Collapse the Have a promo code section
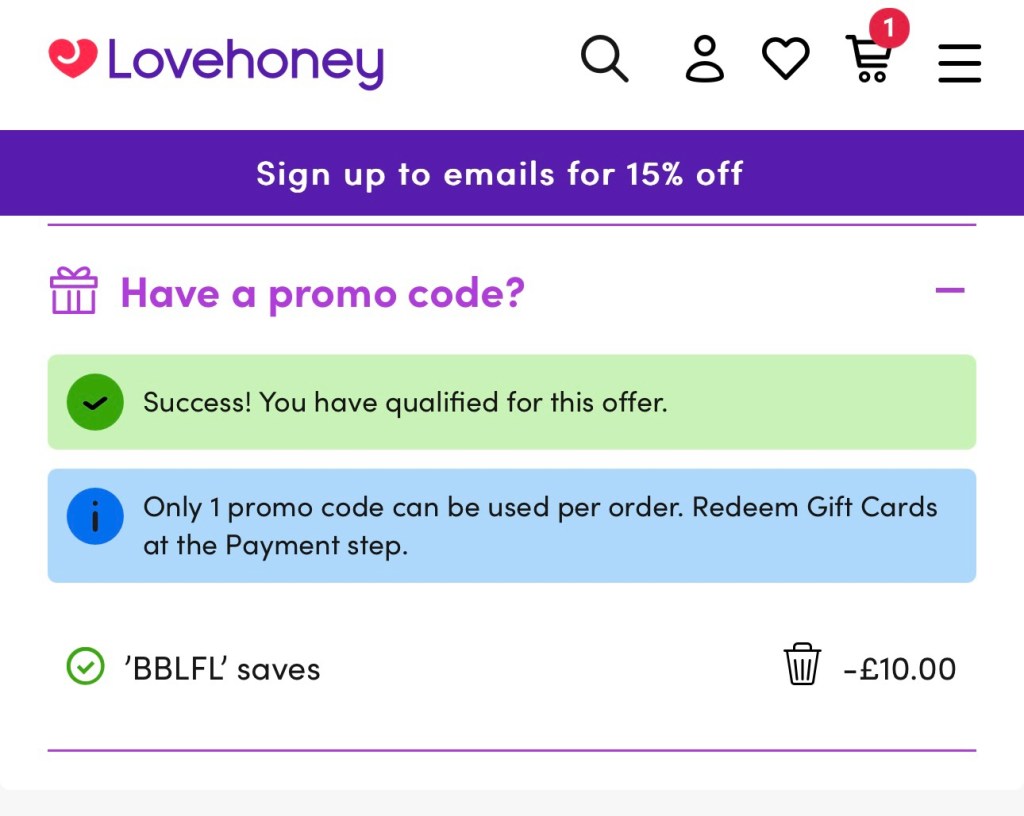This screenshot has height=816, width=1024. (948, 290)
